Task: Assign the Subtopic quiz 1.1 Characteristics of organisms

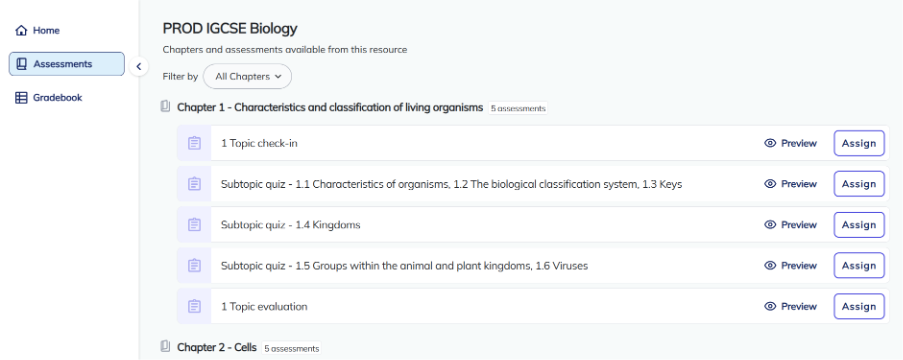Action: pos(859,184)
